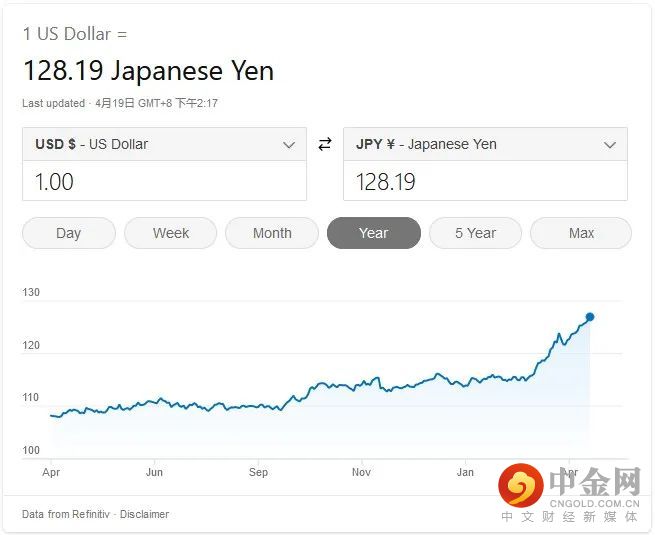Choose the Year time range tab
Viewport: 655px width, 535px height.
pos(373,233)
